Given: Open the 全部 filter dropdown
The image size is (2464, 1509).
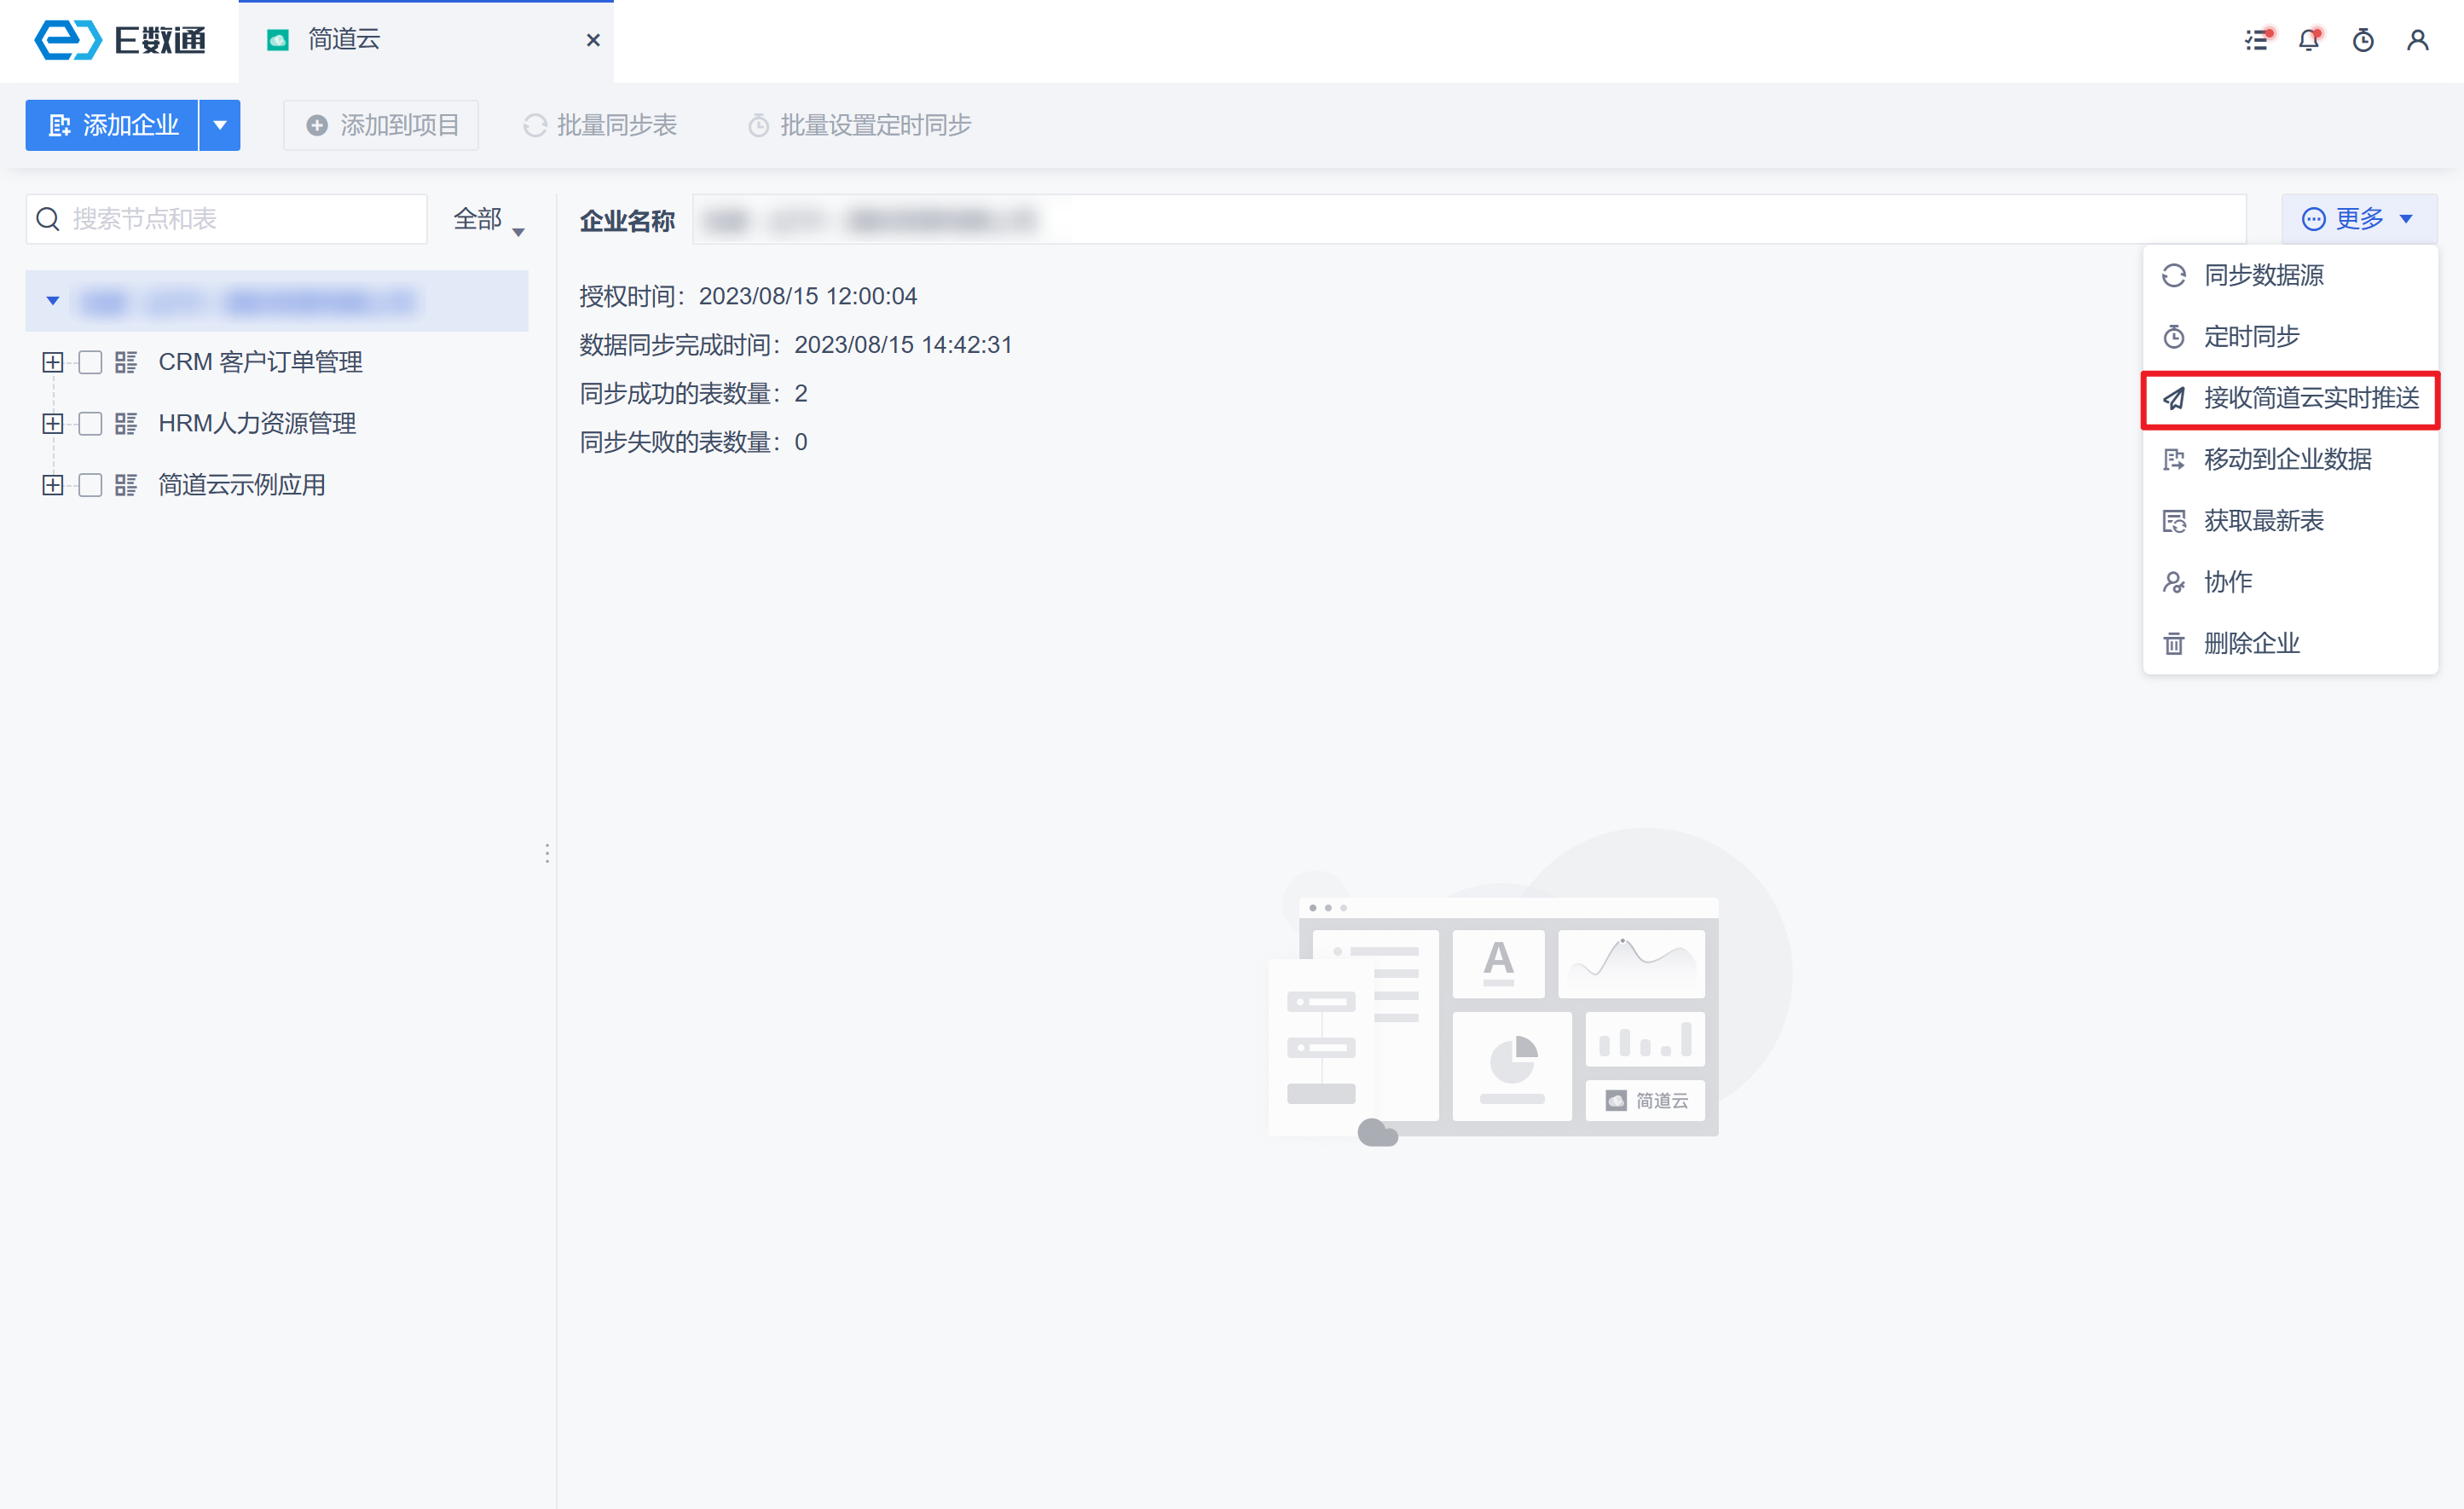Looking at the screenshot, I should coord(488,220).
